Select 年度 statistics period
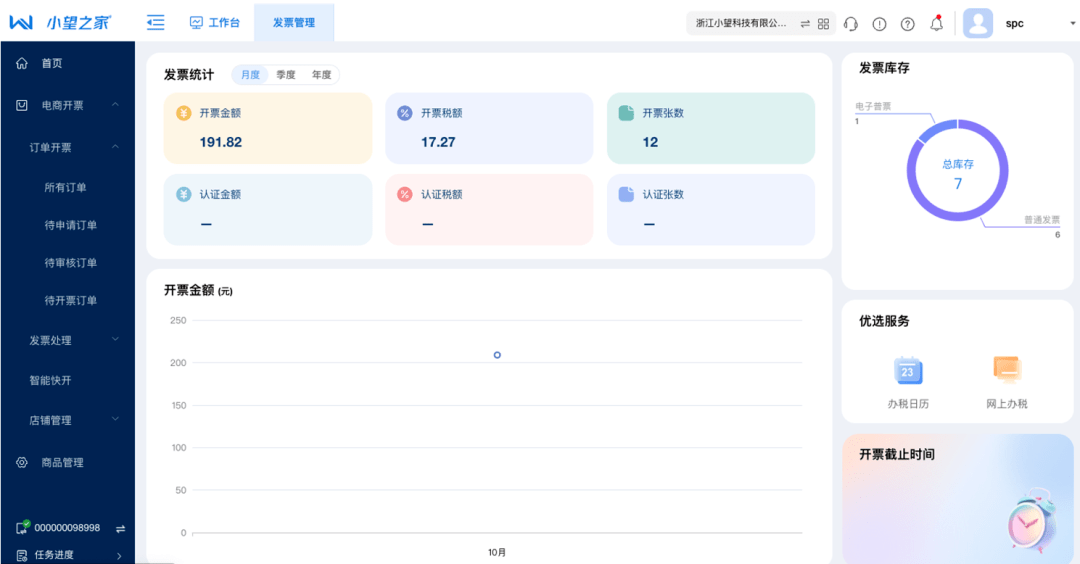Screen dimensions: 1080x564 [322, 74]
